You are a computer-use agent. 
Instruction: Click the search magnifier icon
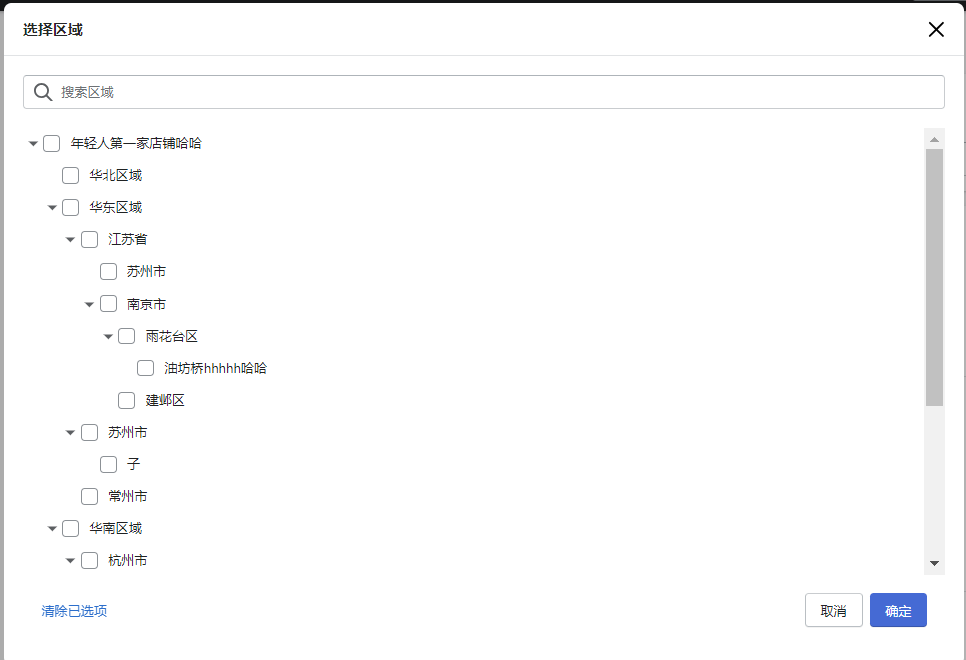[43, 92]
